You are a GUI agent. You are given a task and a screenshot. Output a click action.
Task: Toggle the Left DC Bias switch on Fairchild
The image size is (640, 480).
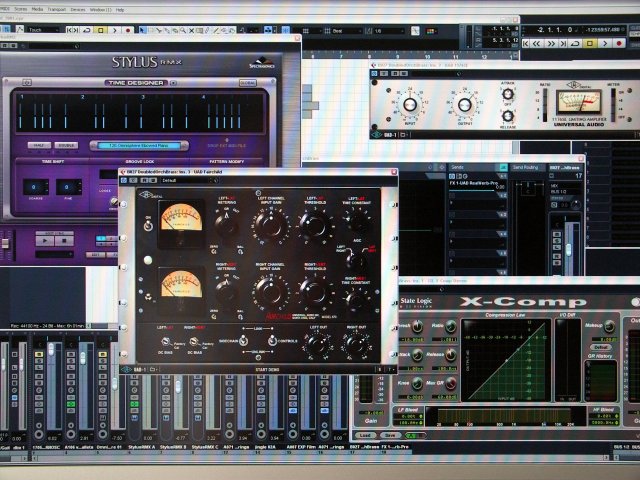166,341
